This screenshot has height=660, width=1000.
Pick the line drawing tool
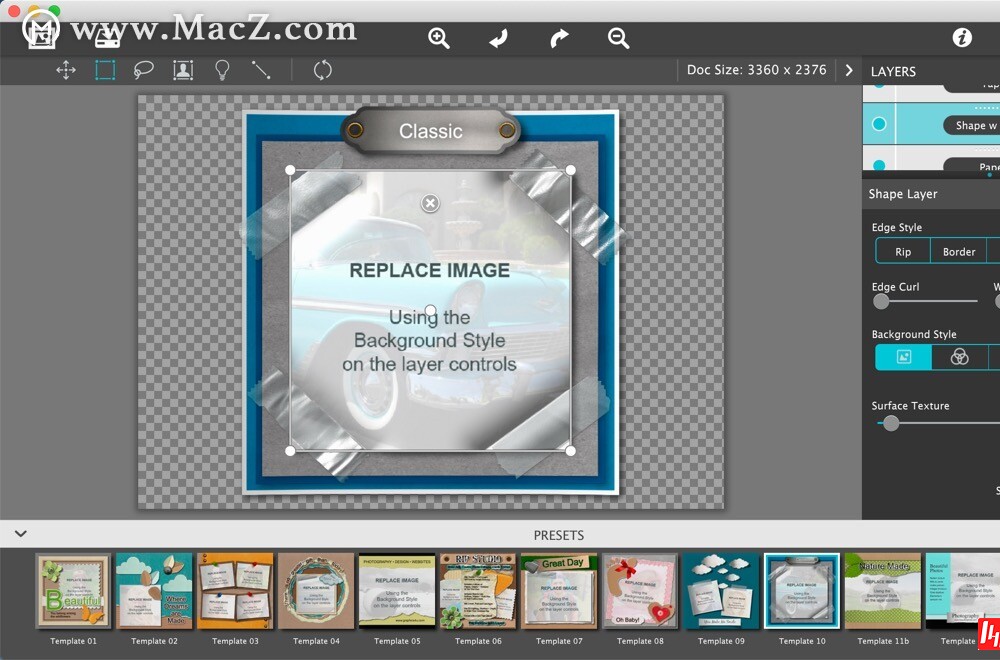(261, 70)
